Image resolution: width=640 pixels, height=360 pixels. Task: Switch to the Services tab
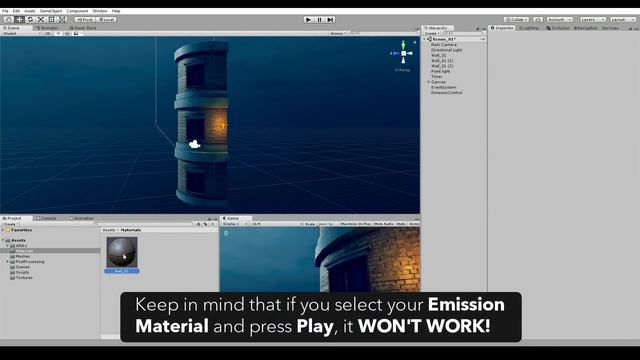tap(610, 28)
